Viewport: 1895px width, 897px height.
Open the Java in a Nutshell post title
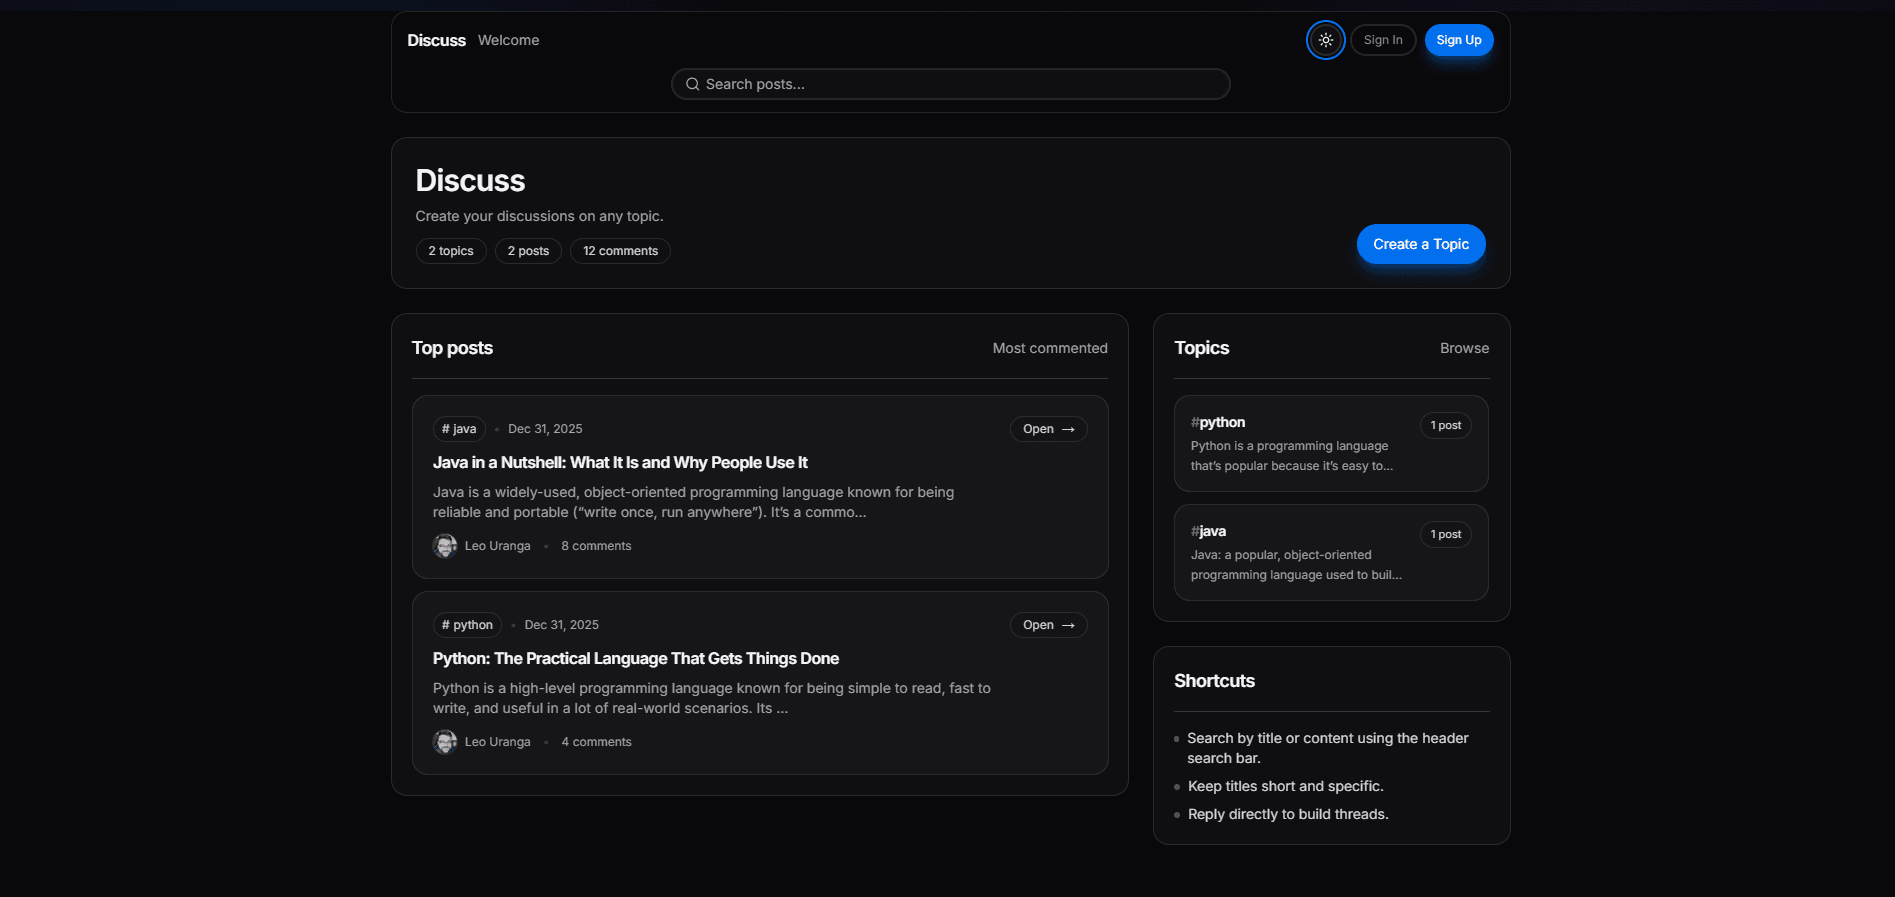[x=620, y=462]
